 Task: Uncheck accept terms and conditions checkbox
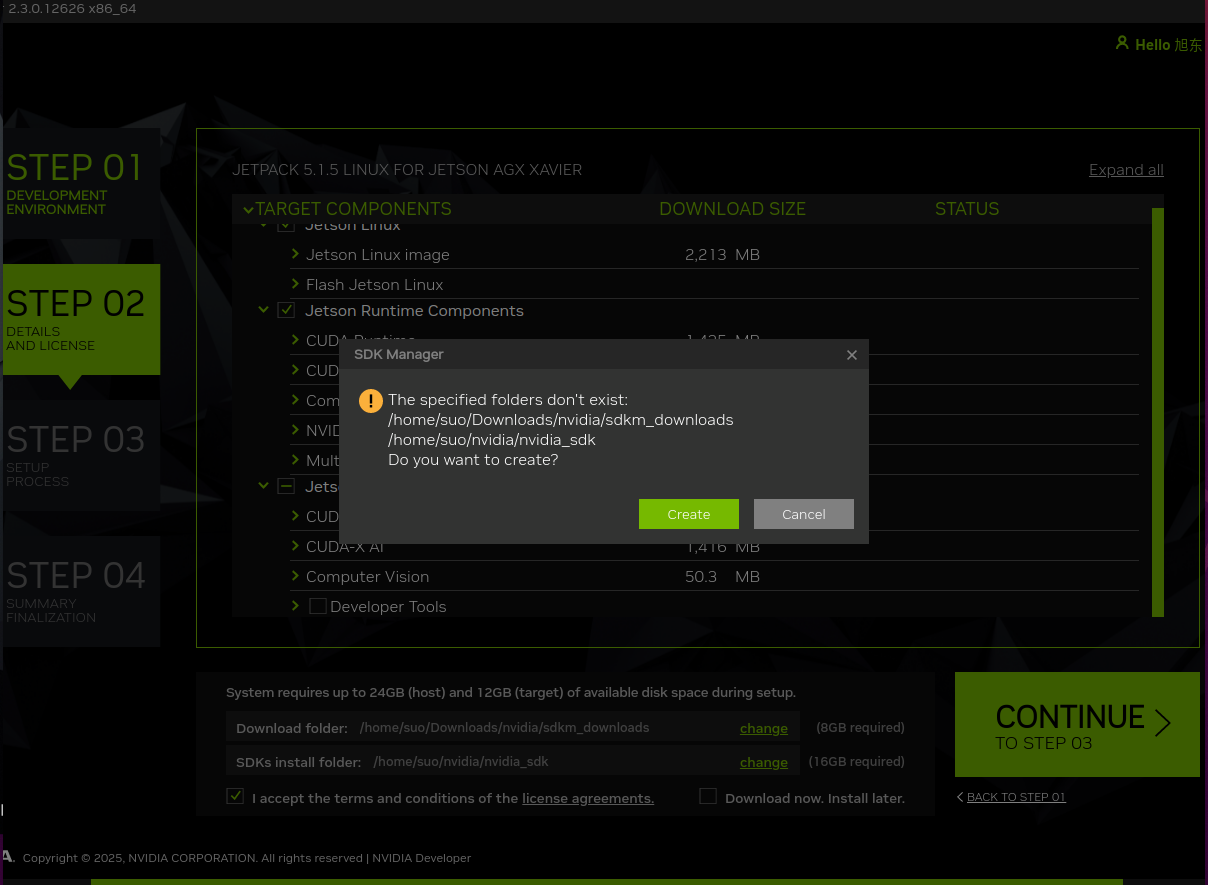tap(236, 796)
